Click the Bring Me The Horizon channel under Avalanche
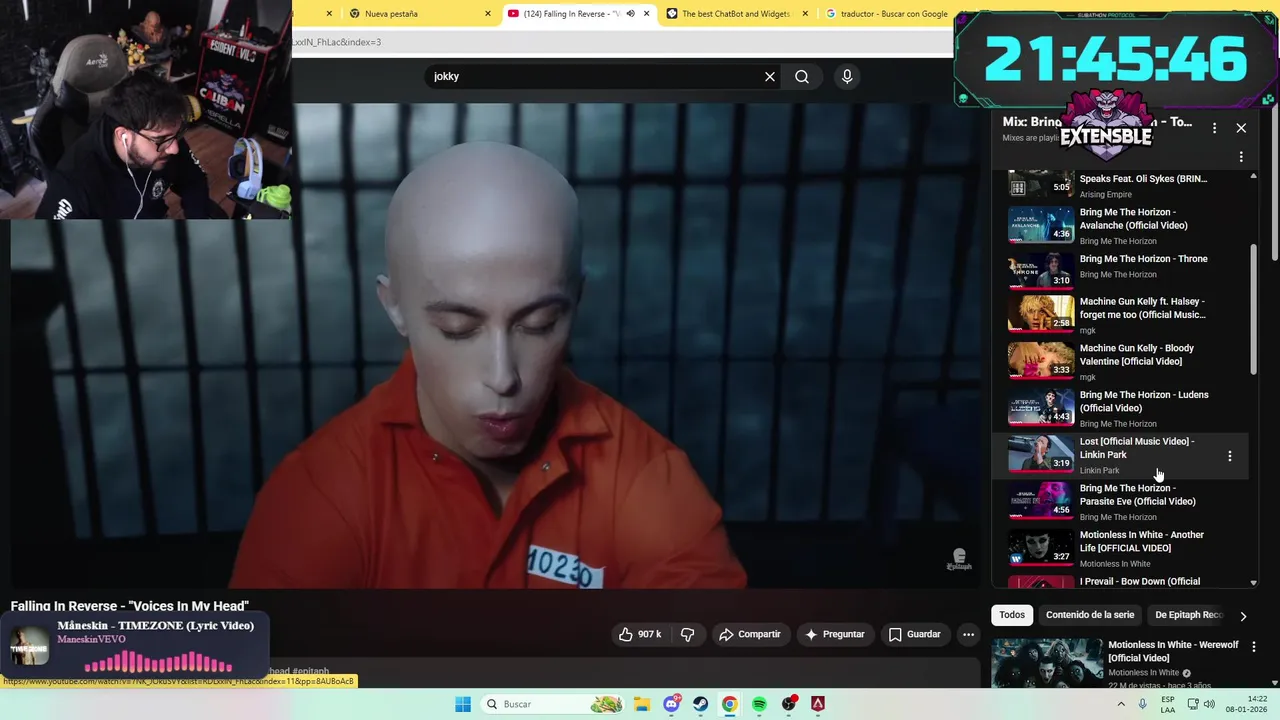Screen dimensions: 1280x720 point(1118,241)
